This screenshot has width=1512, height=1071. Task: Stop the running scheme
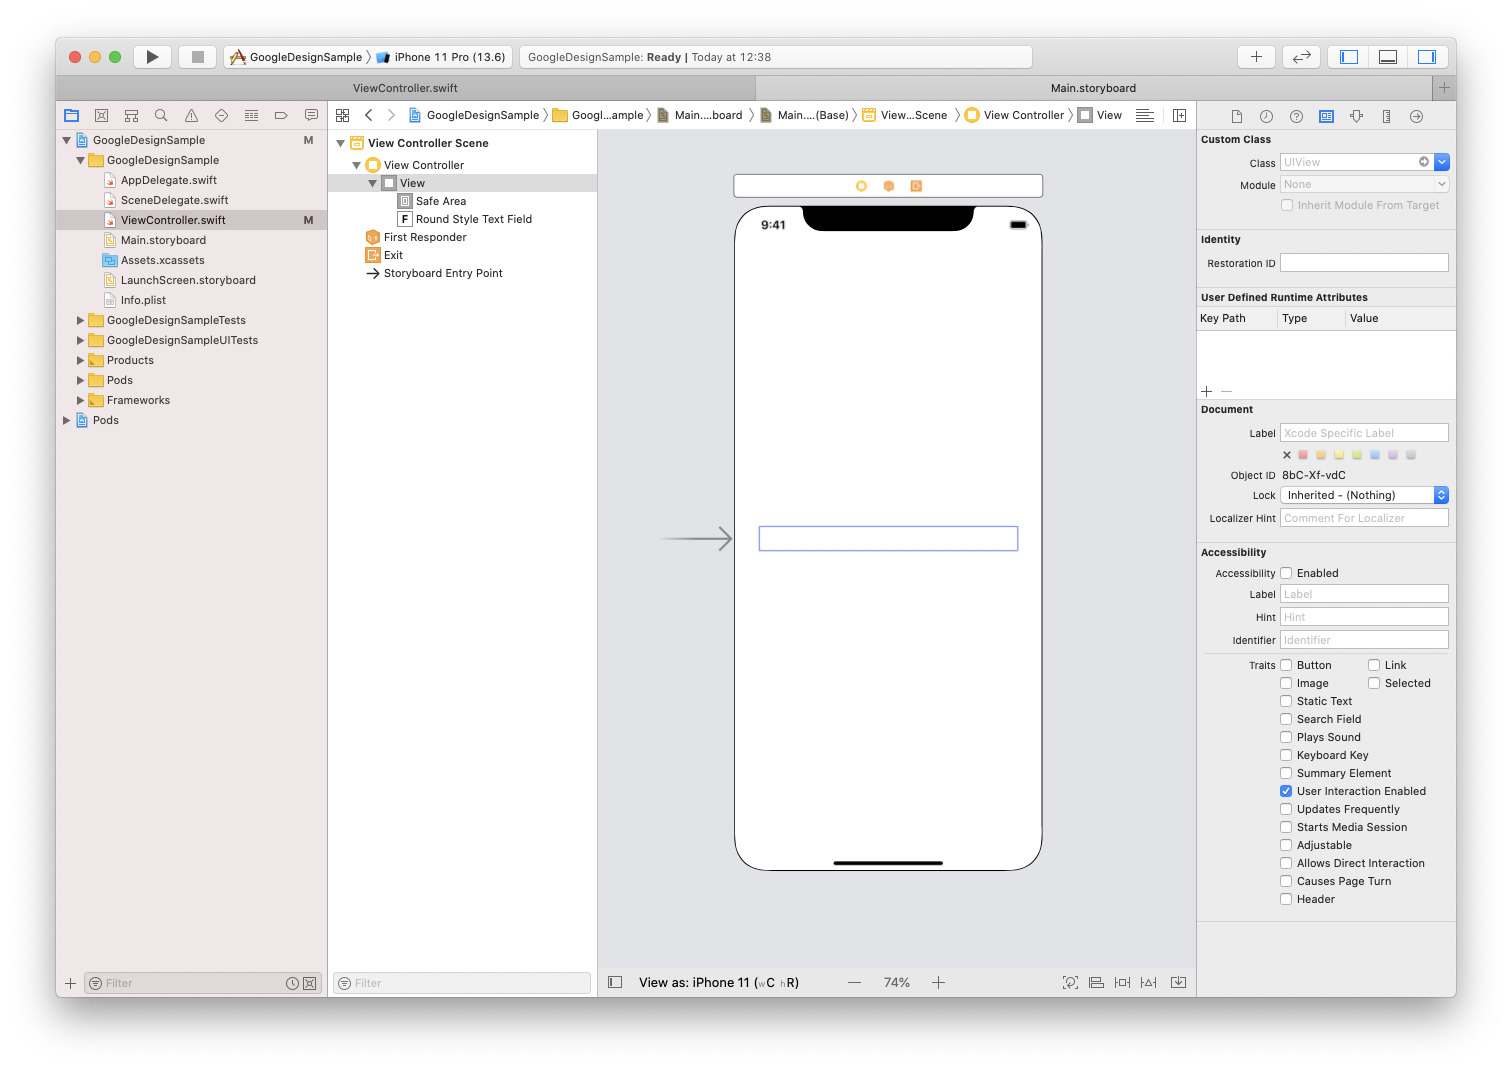(198, 57)
